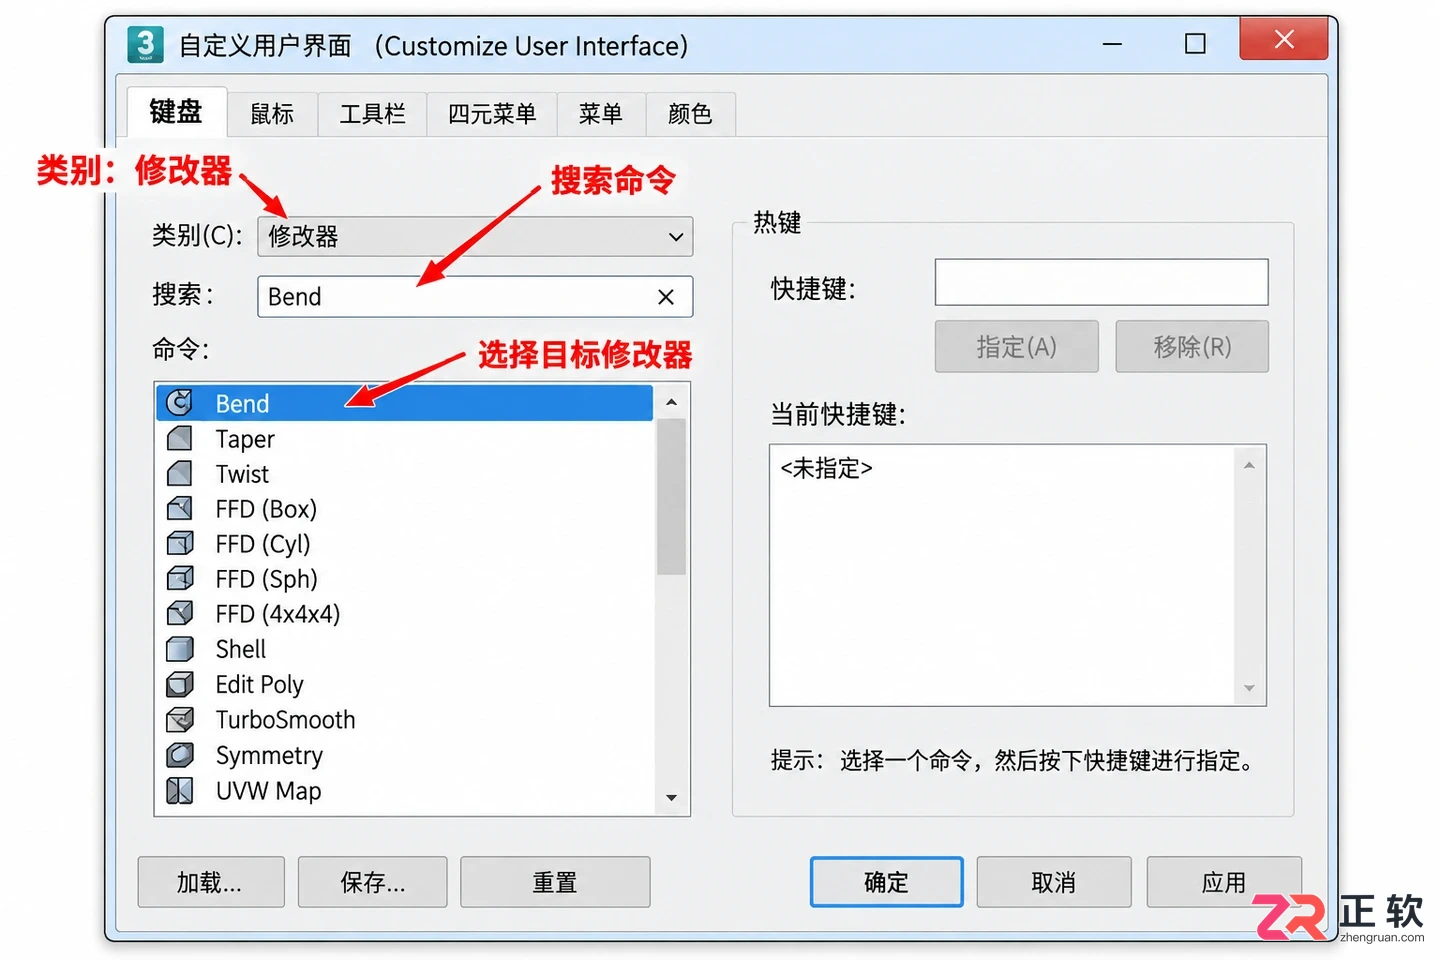The height and width of the screenshot is (960, 1440).
Task: Click the 指定(A) button
Action: click(x=1016, y=346)
